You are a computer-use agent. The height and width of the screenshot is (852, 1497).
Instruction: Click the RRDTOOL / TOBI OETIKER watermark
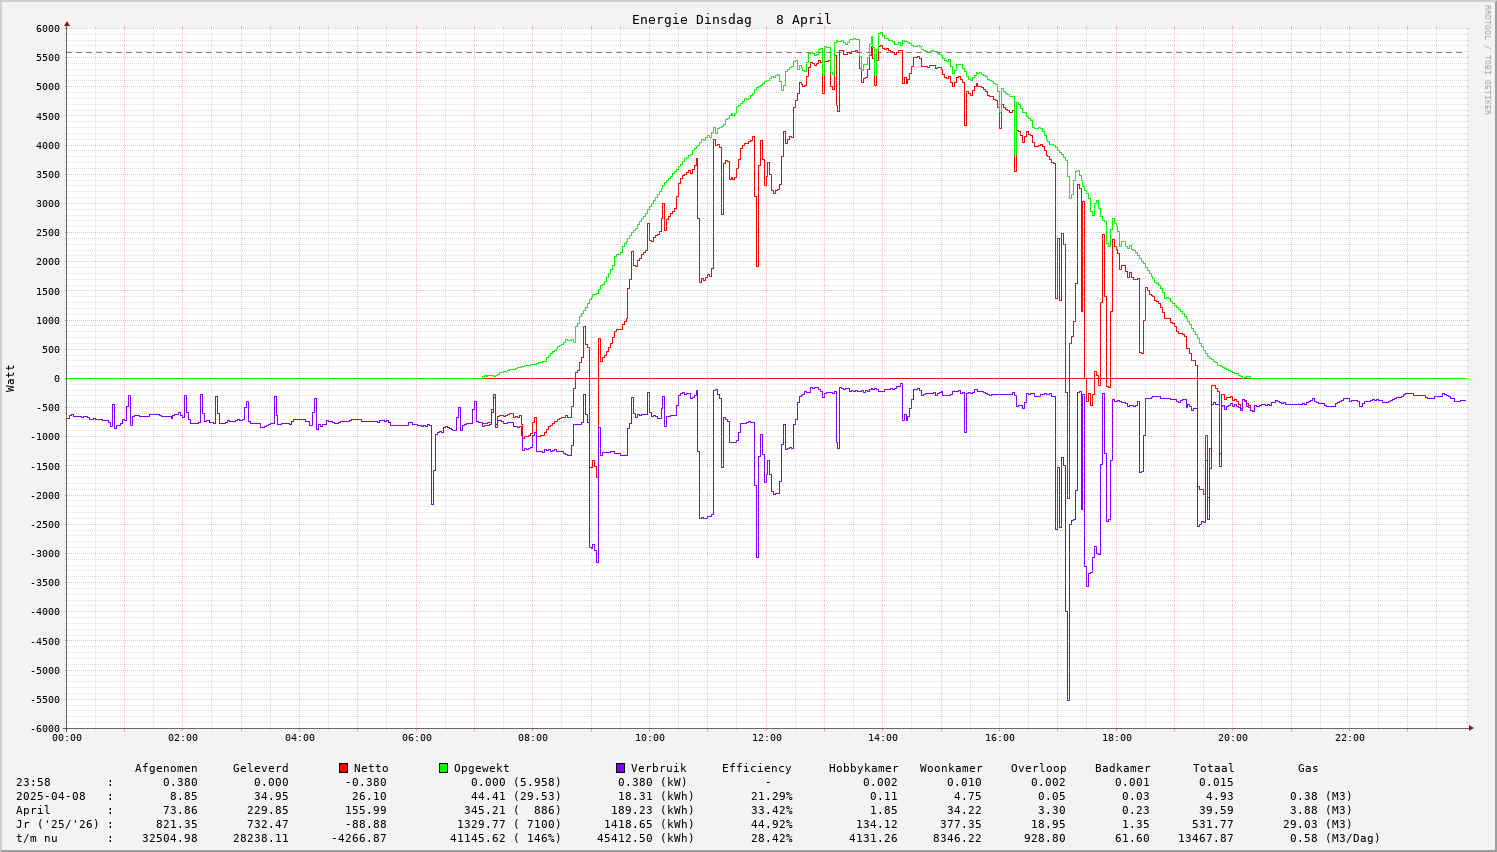[1487, 59]
